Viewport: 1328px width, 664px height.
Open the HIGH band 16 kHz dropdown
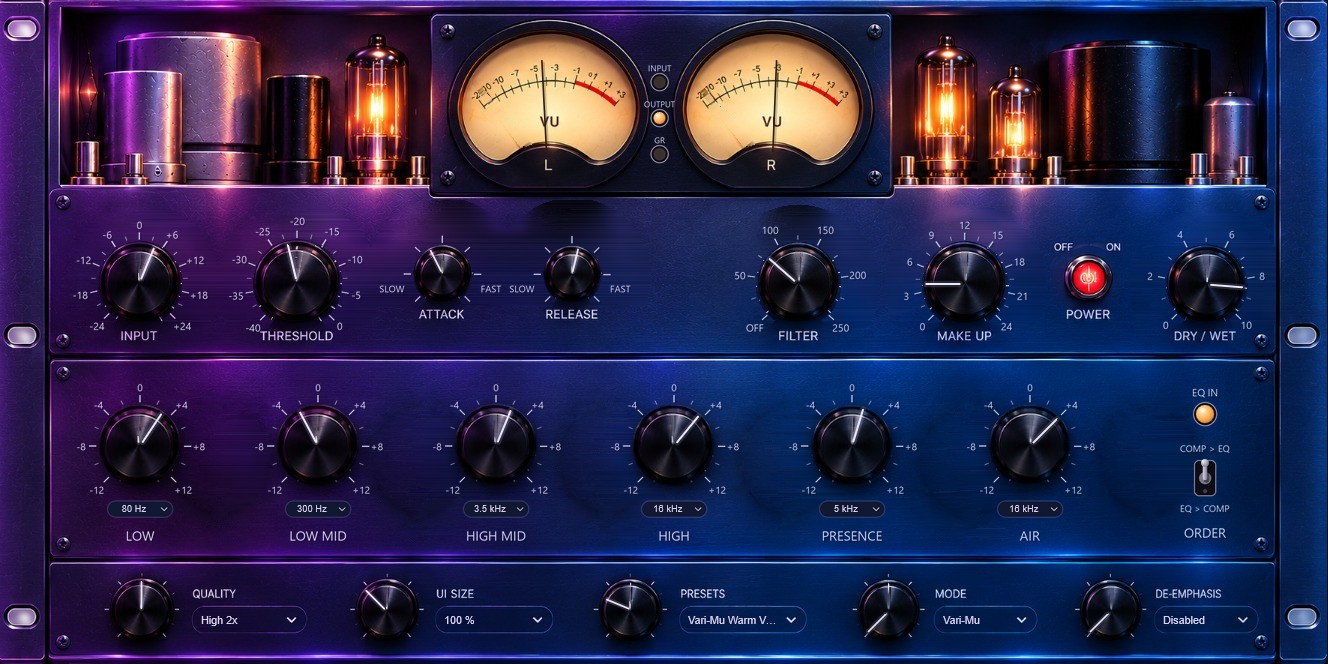click(x=674, y=509)
